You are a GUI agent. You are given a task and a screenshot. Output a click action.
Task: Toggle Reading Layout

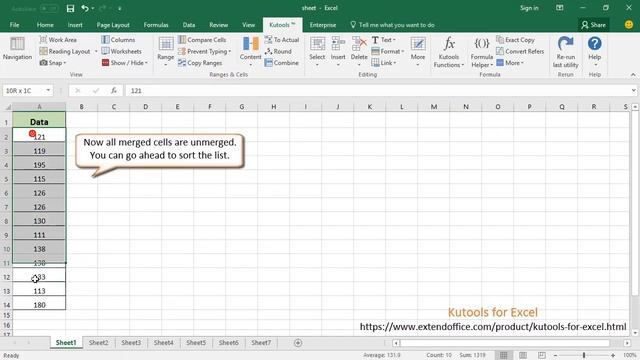65,51
